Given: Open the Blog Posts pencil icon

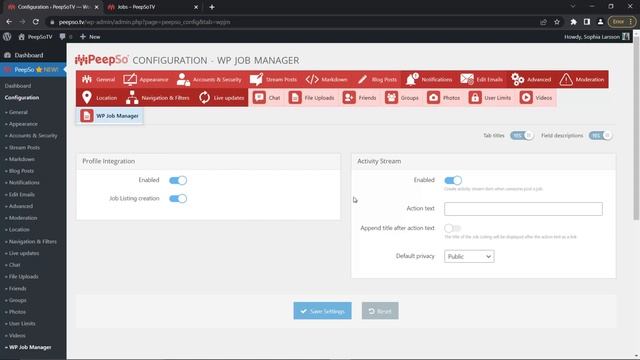Looking at the screenshot, I should point(362,79).
